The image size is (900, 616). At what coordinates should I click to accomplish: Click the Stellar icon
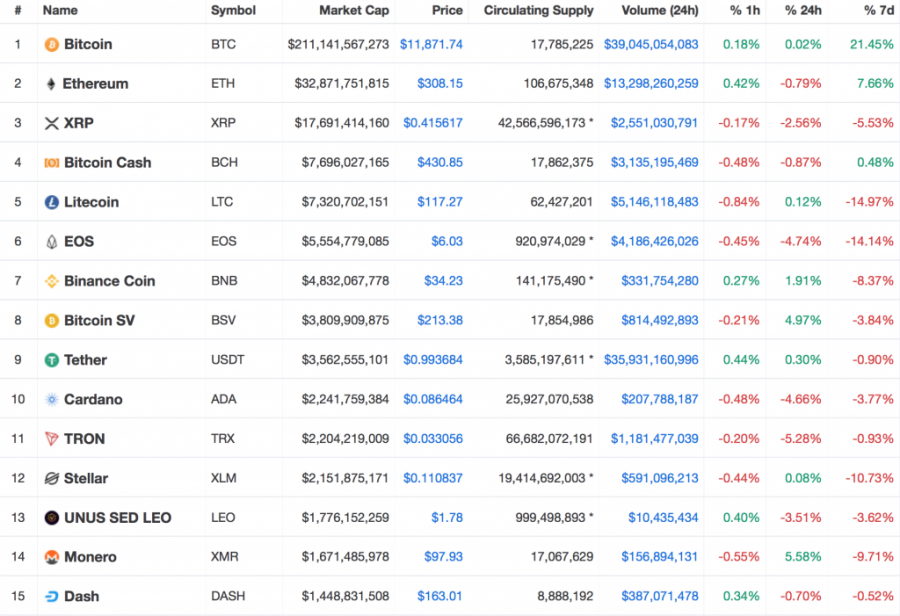tap(52, 478)
